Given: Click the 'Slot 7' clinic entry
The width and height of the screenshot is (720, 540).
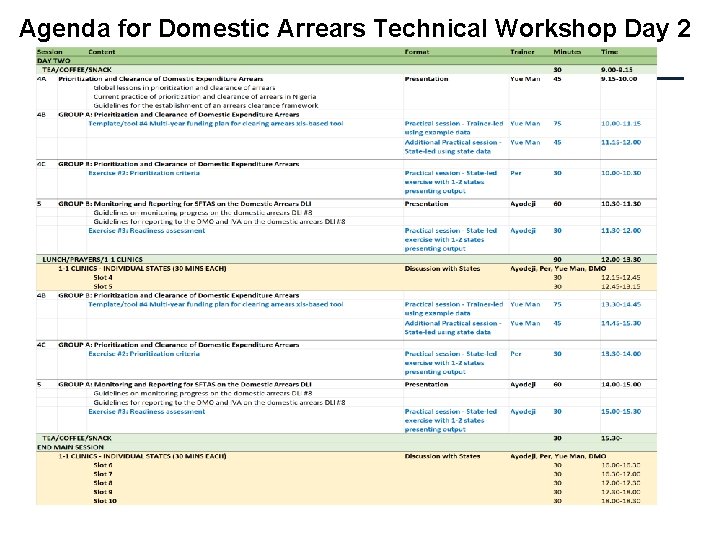Looking at the screenshot, I should tap(103, 474).
